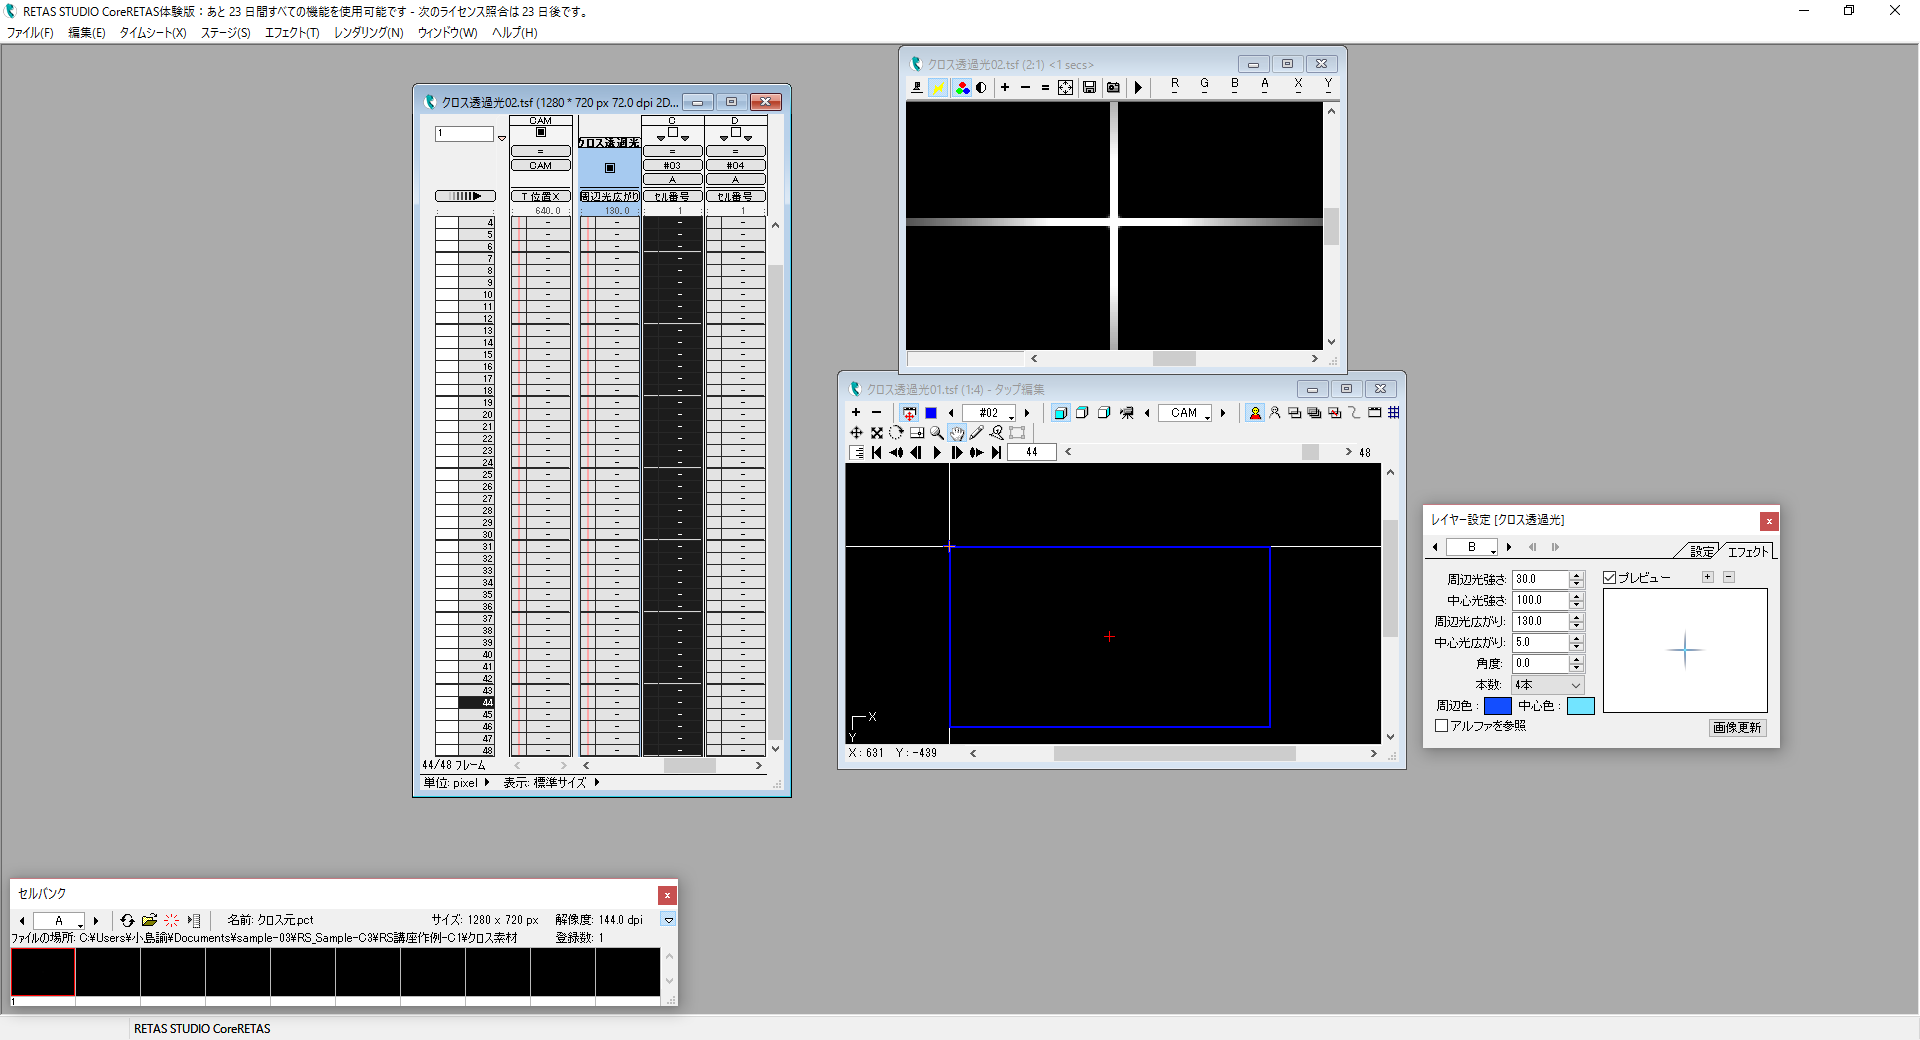The height and width of the screenshot is (1040, 1920).
Task: Click the 周辺光強さ value field
Action: [x=1540, y=579]
